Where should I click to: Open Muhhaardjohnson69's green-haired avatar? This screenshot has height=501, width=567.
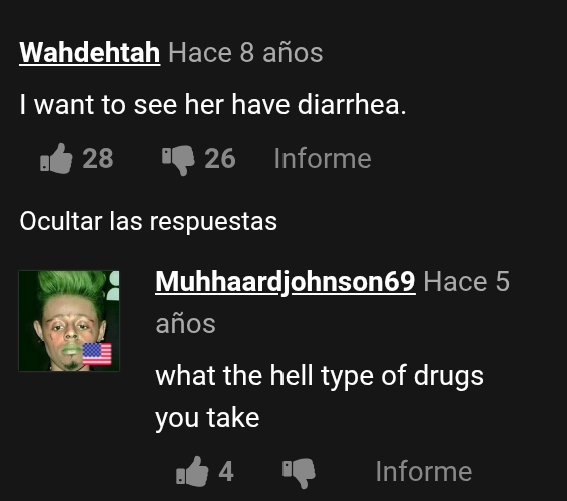click(x=69, y=321)
